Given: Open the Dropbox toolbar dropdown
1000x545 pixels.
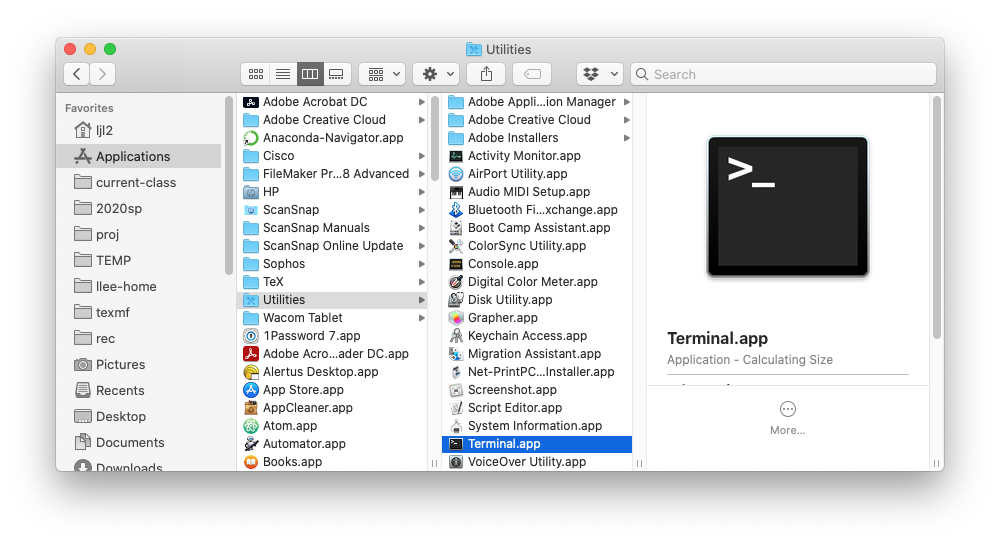Looking at the screenshot, I should pyautogui.click(x=600, y=74).
